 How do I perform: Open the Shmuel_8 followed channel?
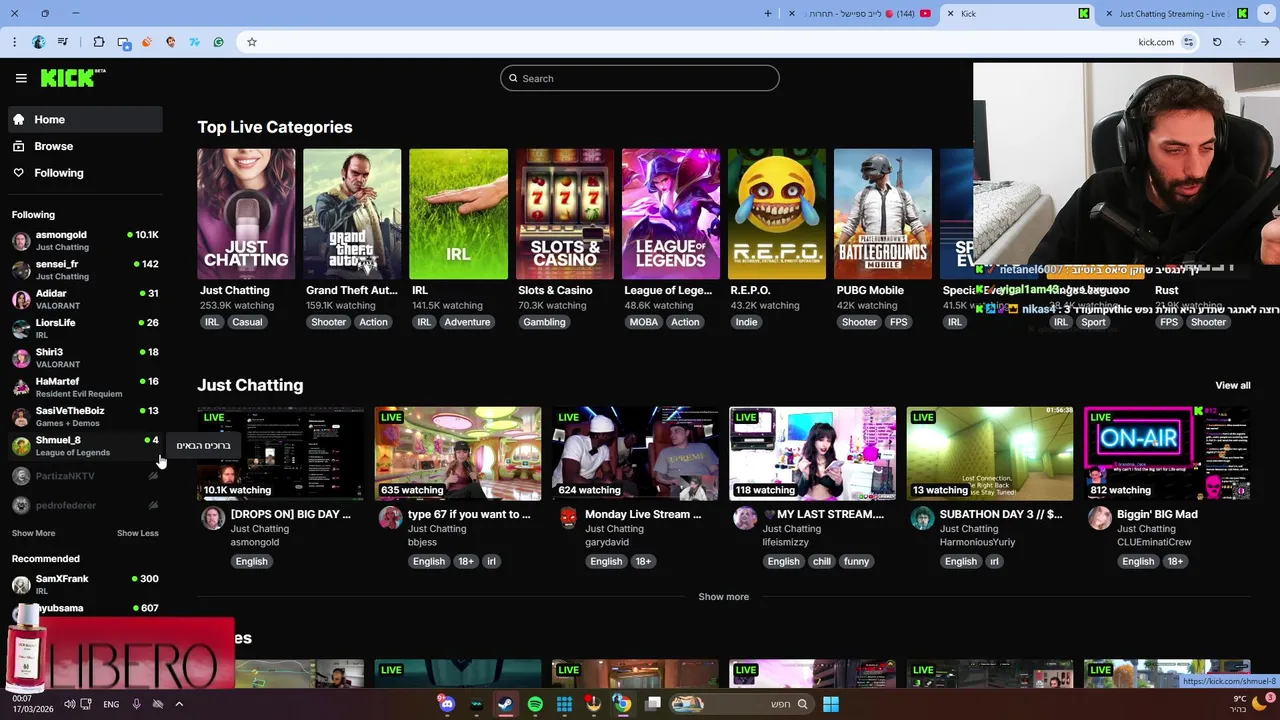coord(85,446)
